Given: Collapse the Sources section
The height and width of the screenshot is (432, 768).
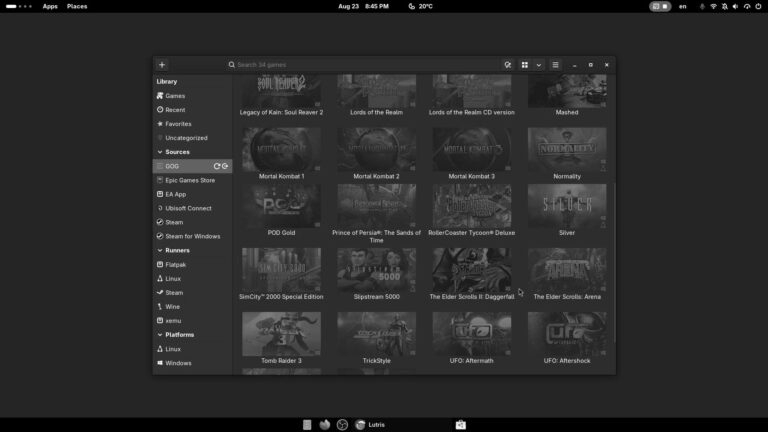Looking at the screenshot, I should [160, 152].
